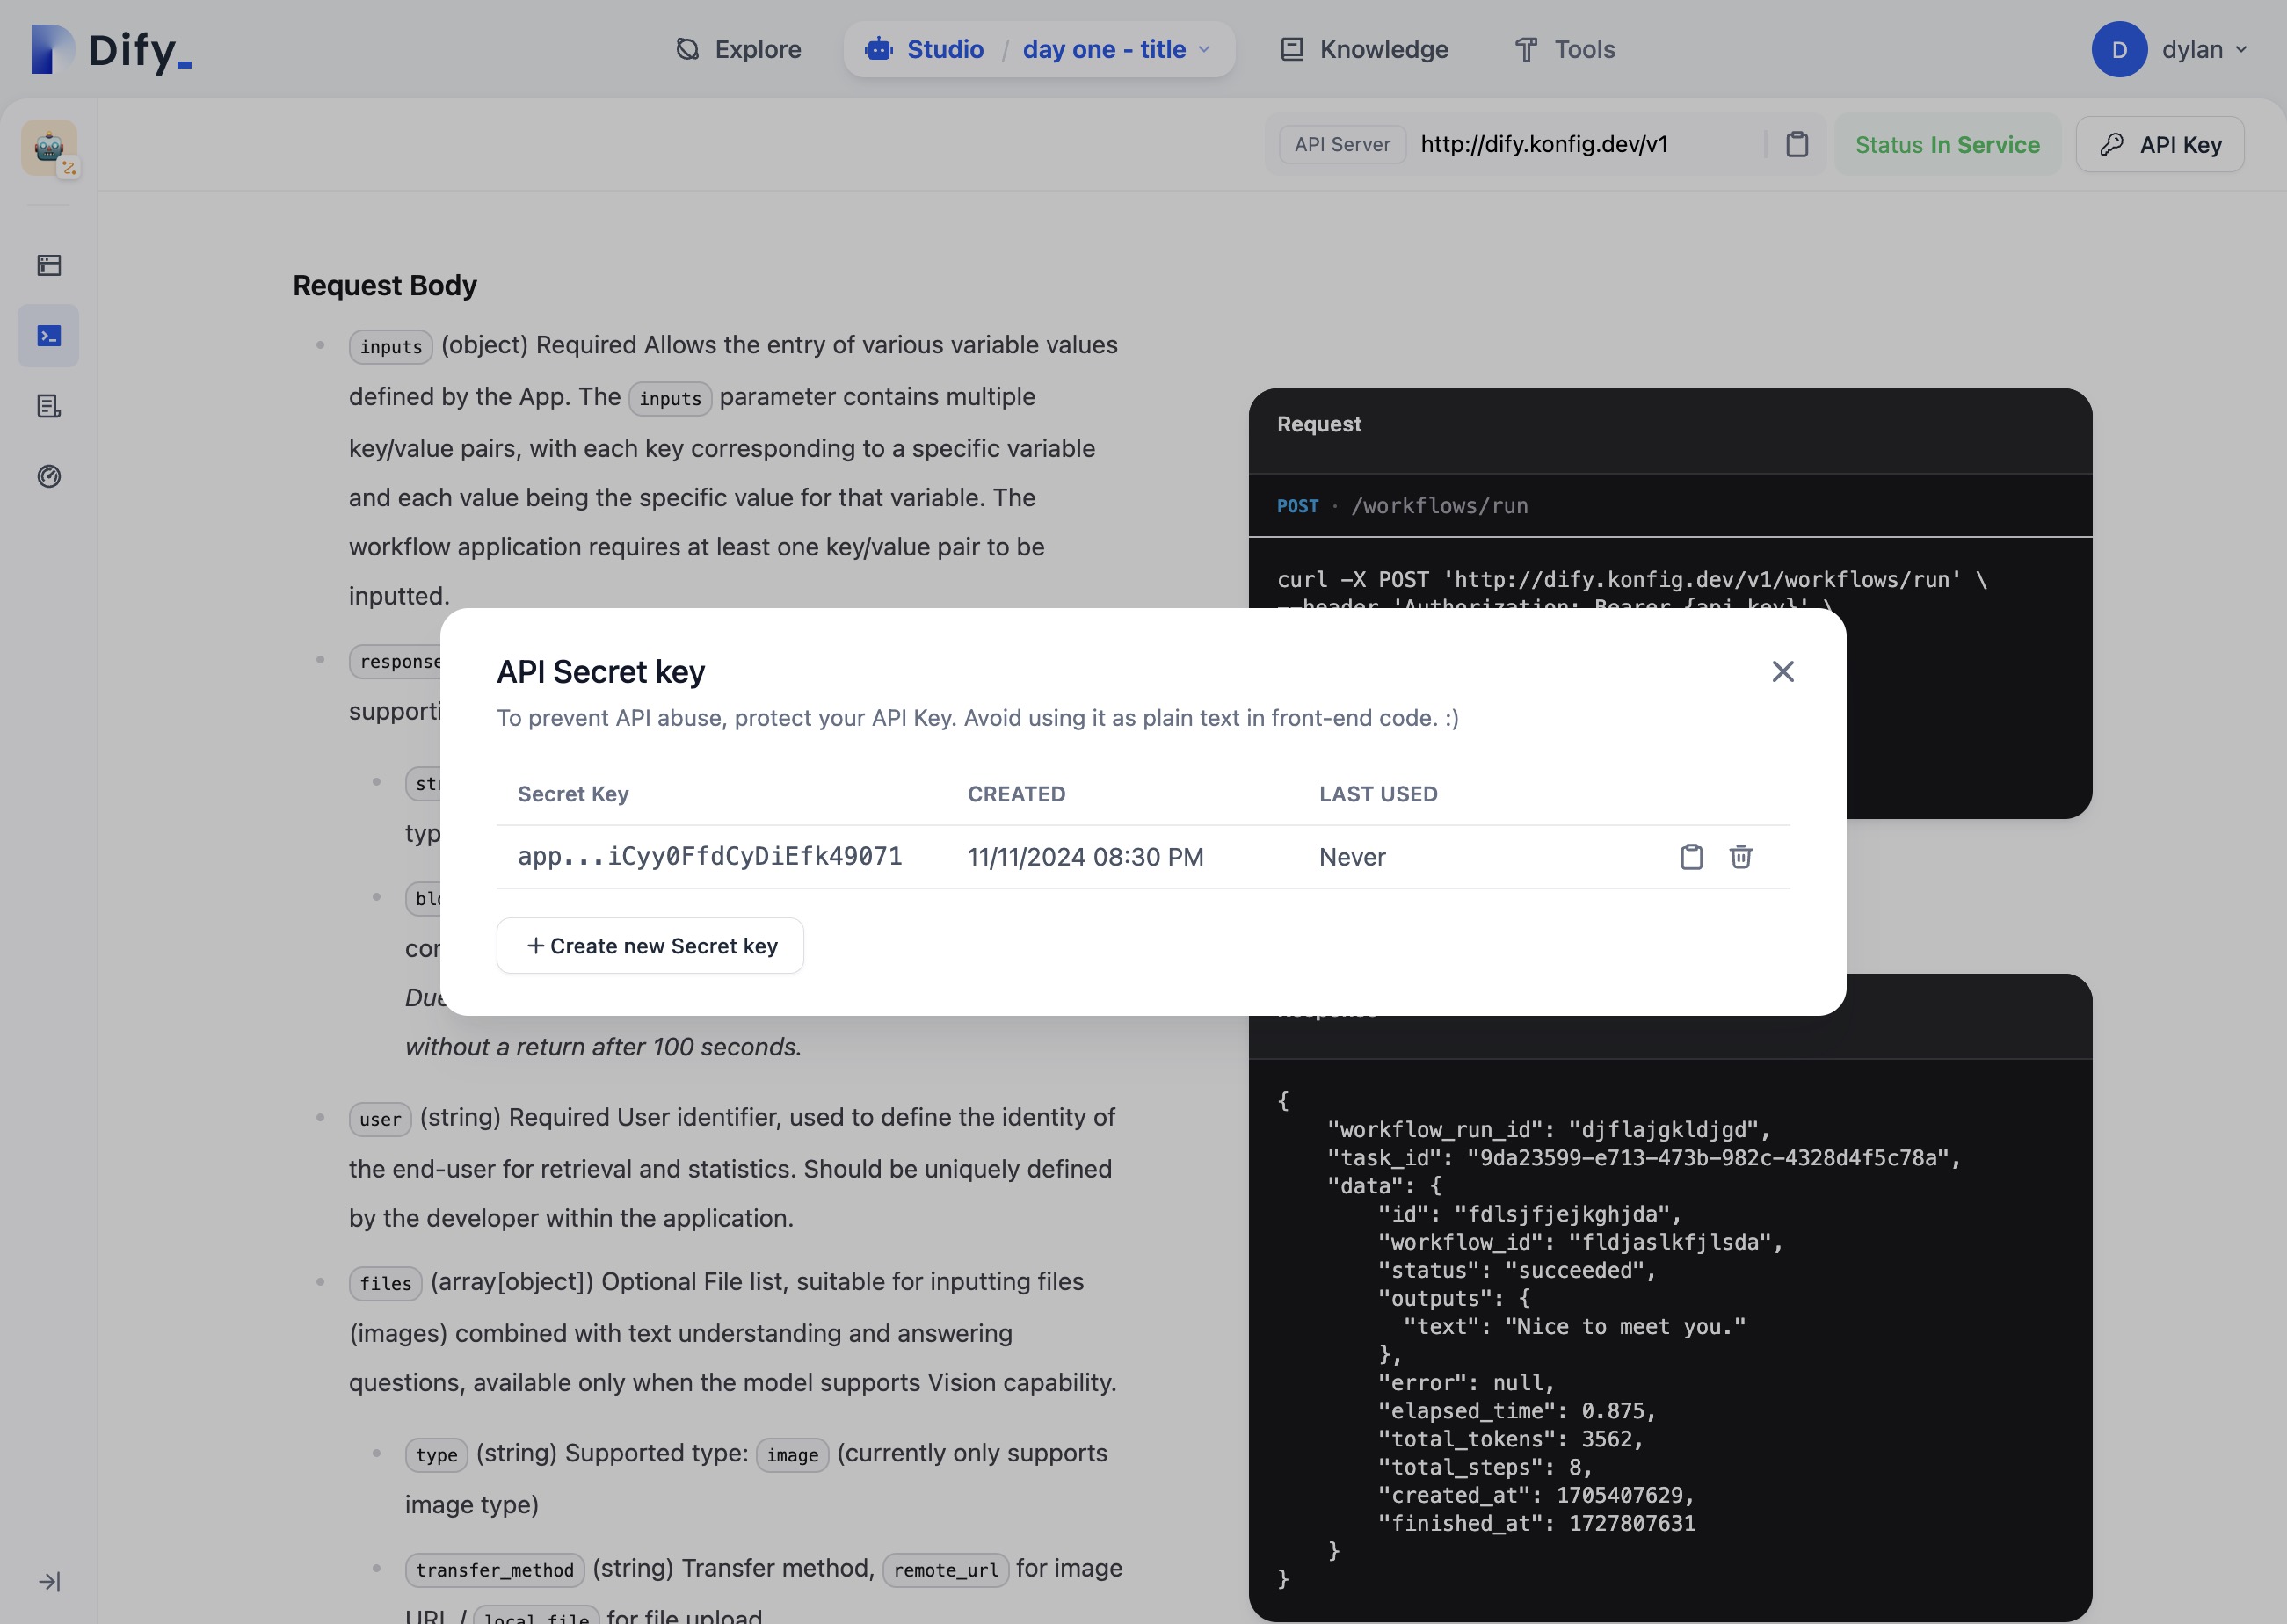Click the Status In Service indicator

(x=1947, y=145)
